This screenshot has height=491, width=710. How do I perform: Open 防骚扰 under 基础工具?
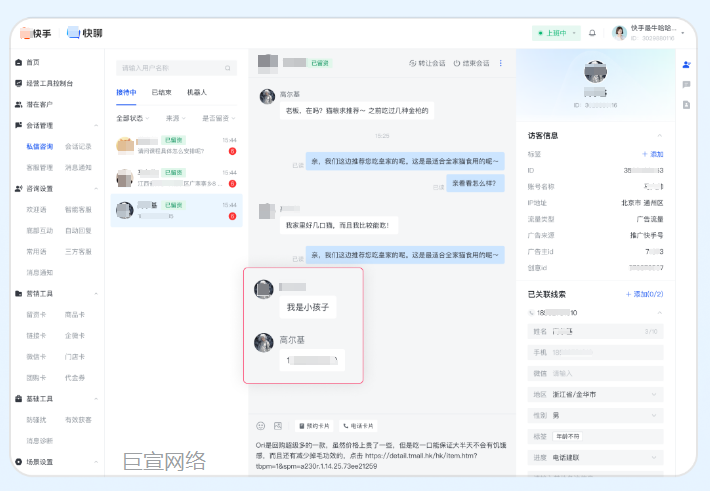(36, 420)
